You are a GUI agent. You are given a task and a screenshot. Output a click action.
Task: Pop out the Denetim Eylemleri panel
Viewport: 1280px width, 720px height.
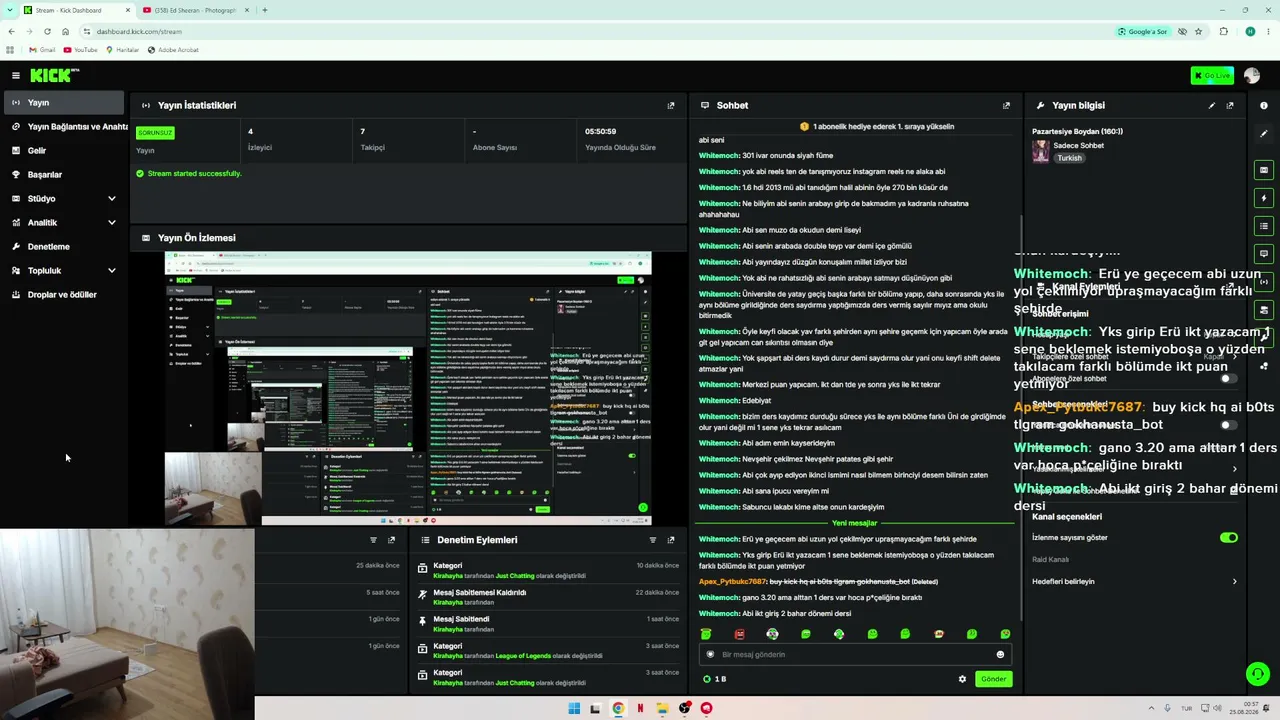pos(671,540)
